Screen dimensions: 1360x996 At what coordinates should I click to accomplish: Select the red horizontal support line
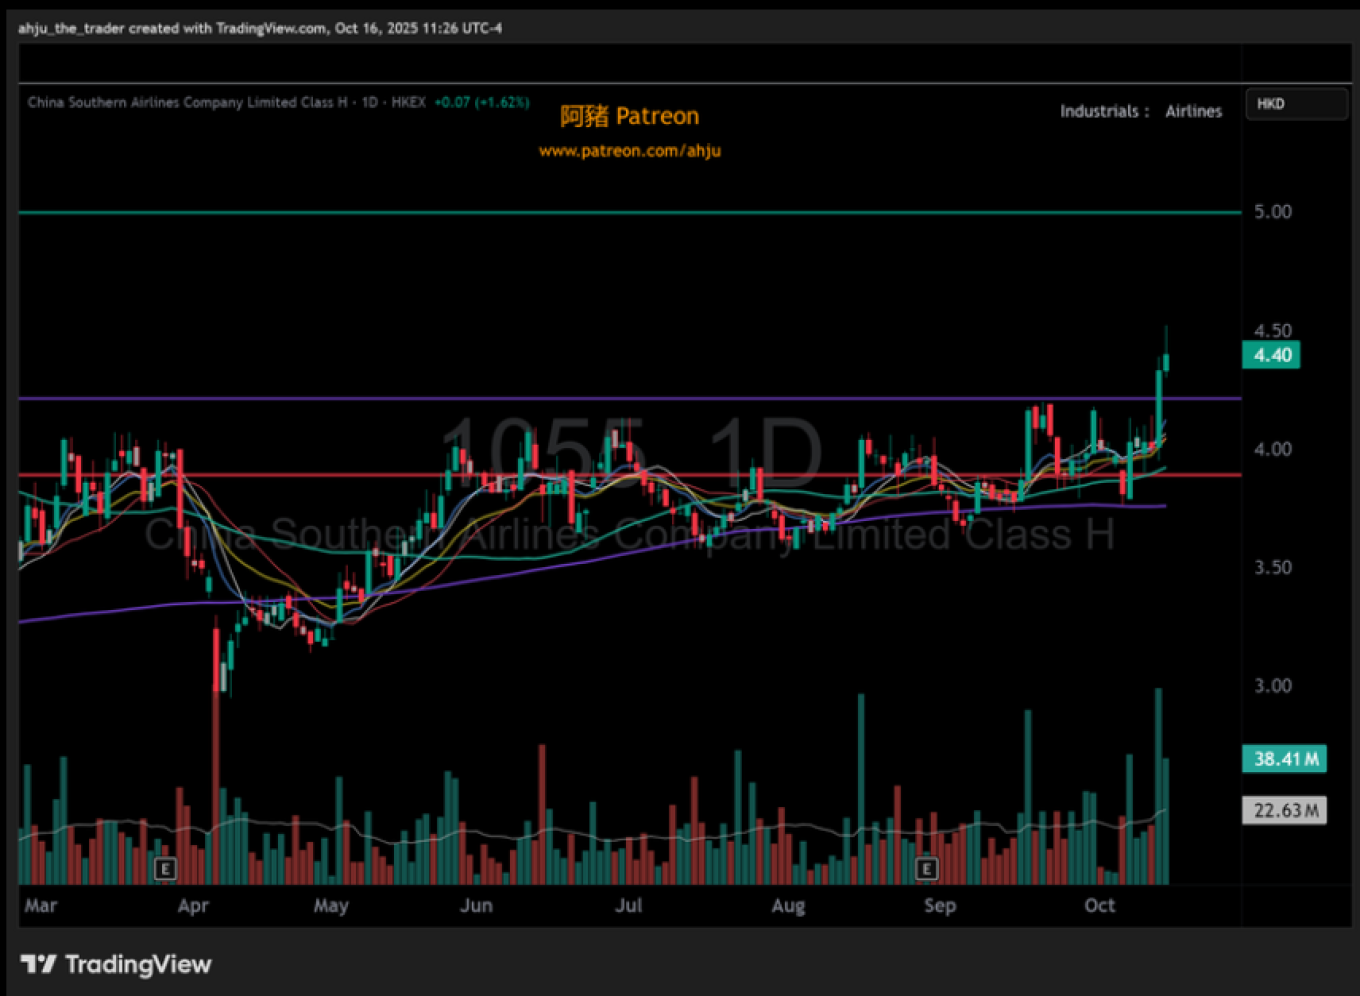click(x=300, y=475)
